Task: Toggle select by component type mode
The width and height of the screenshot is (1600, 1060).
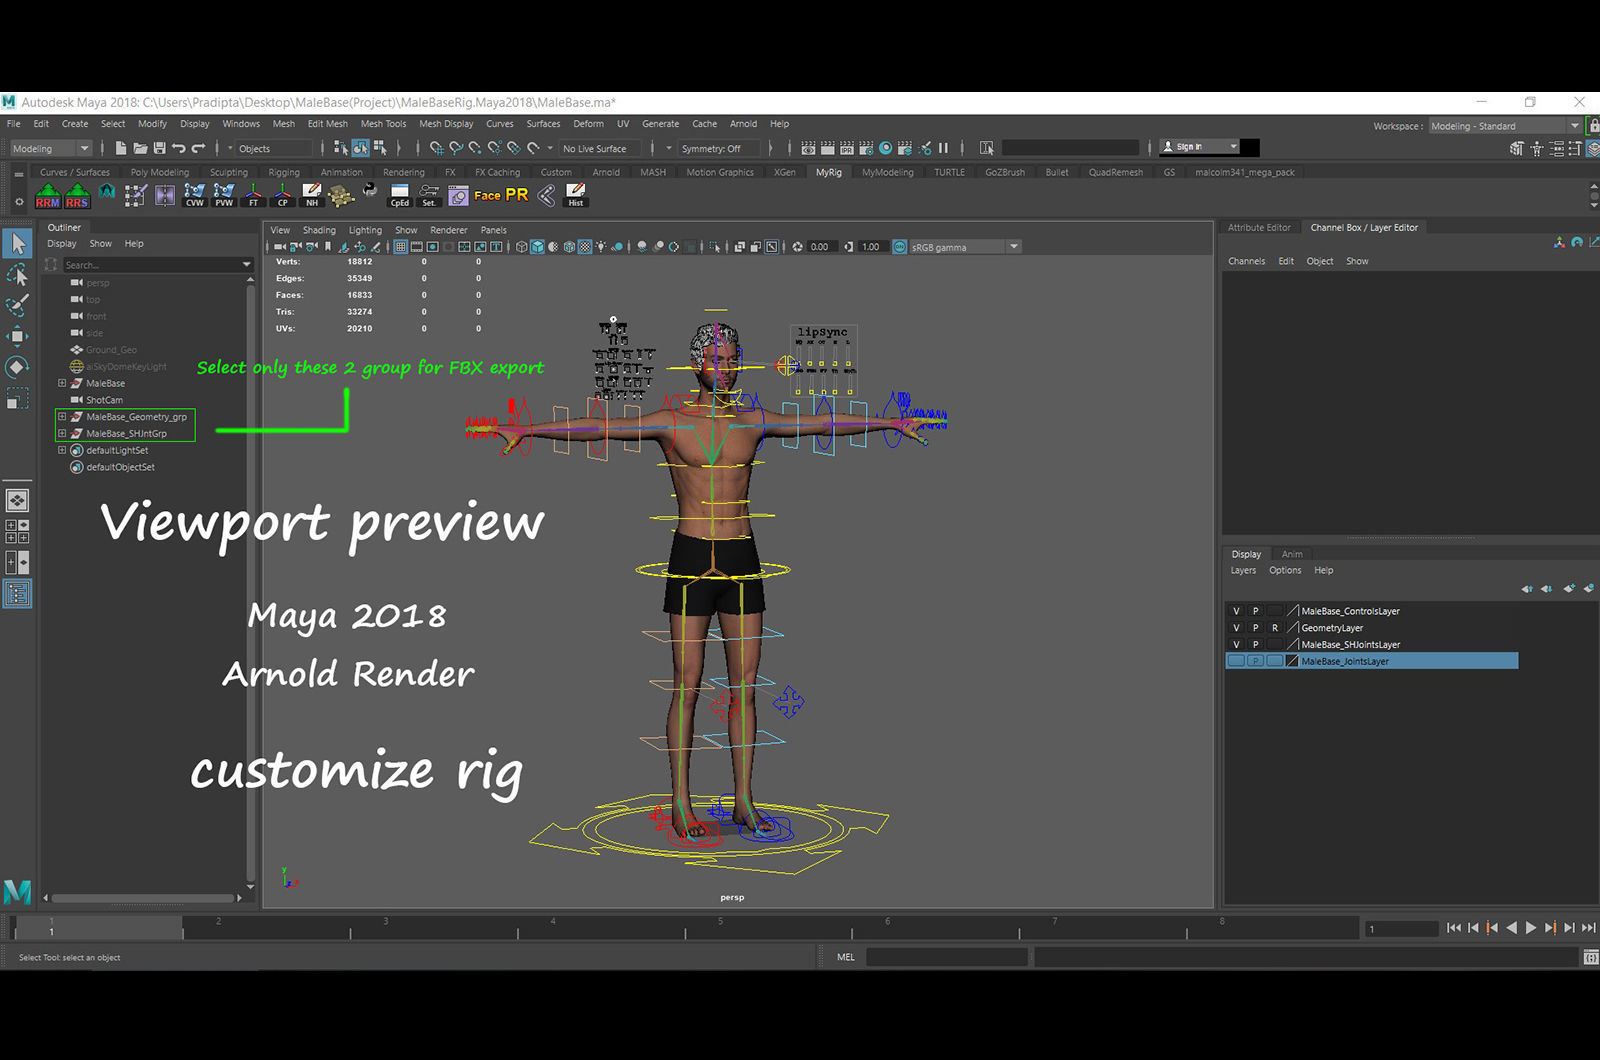Action: point(380,148)
